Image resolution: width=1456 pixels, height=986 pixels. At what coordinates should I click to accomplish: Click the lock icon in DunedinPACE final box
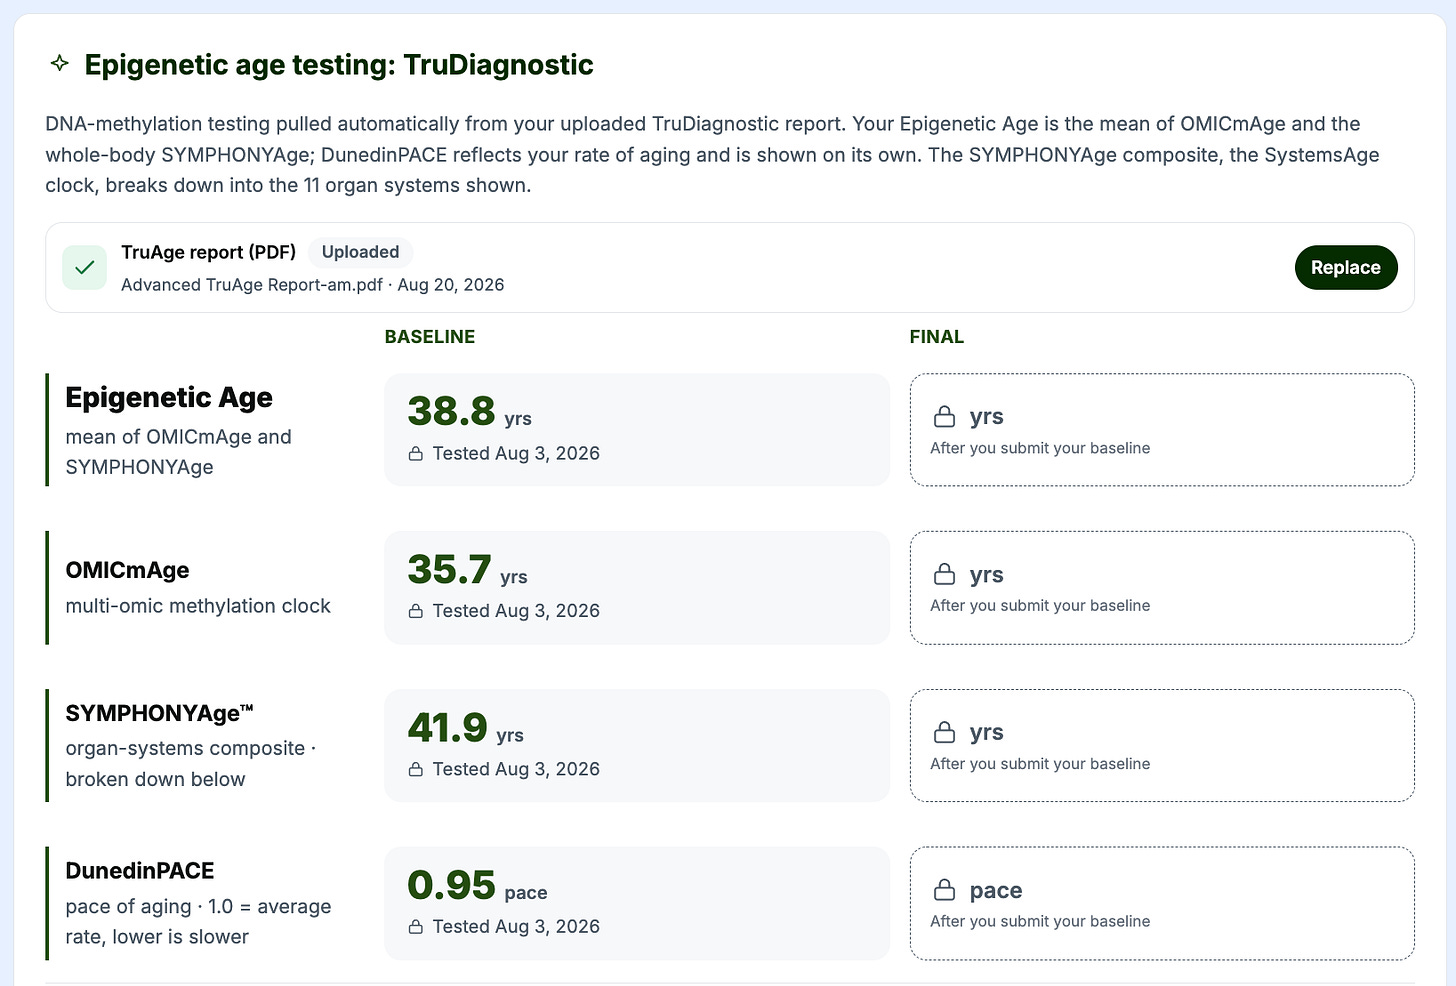(x=944, y=890)
